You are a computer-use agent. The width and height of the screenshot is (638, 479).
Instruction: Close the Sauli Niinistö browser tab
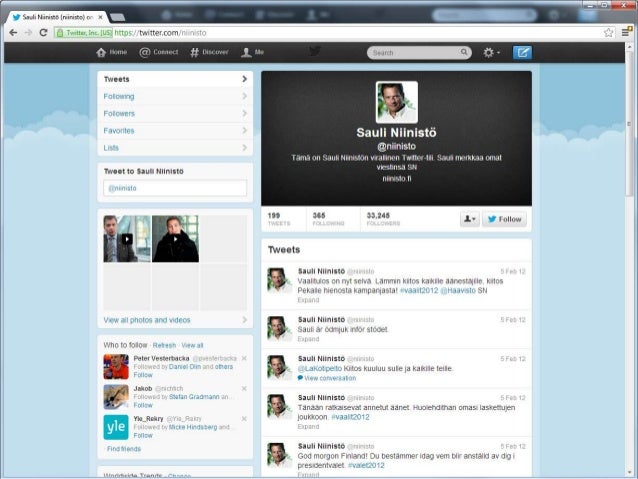pyautogui.click(x=101, y=17)
